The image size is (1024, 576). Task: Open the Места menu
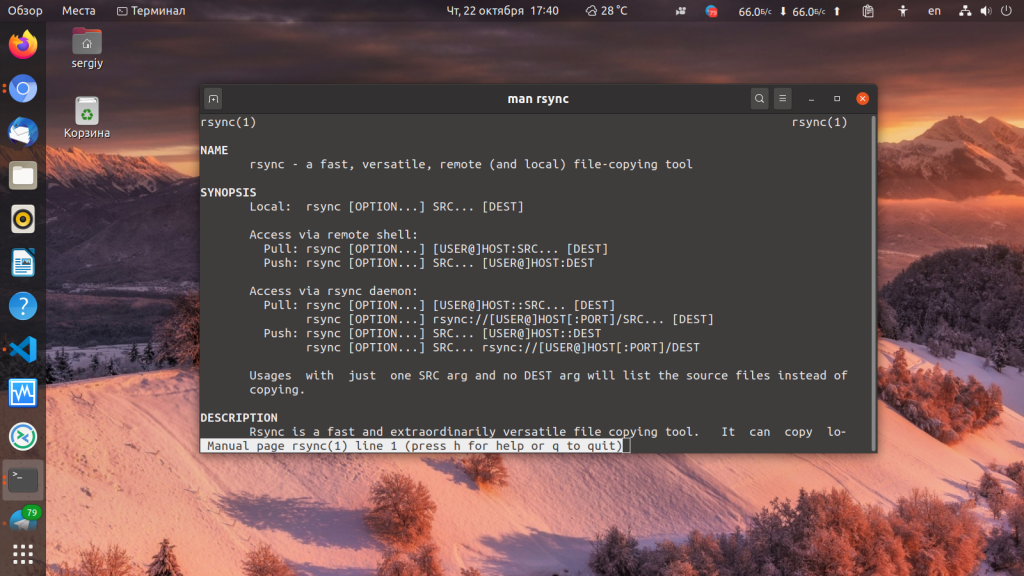click(78, 11)
